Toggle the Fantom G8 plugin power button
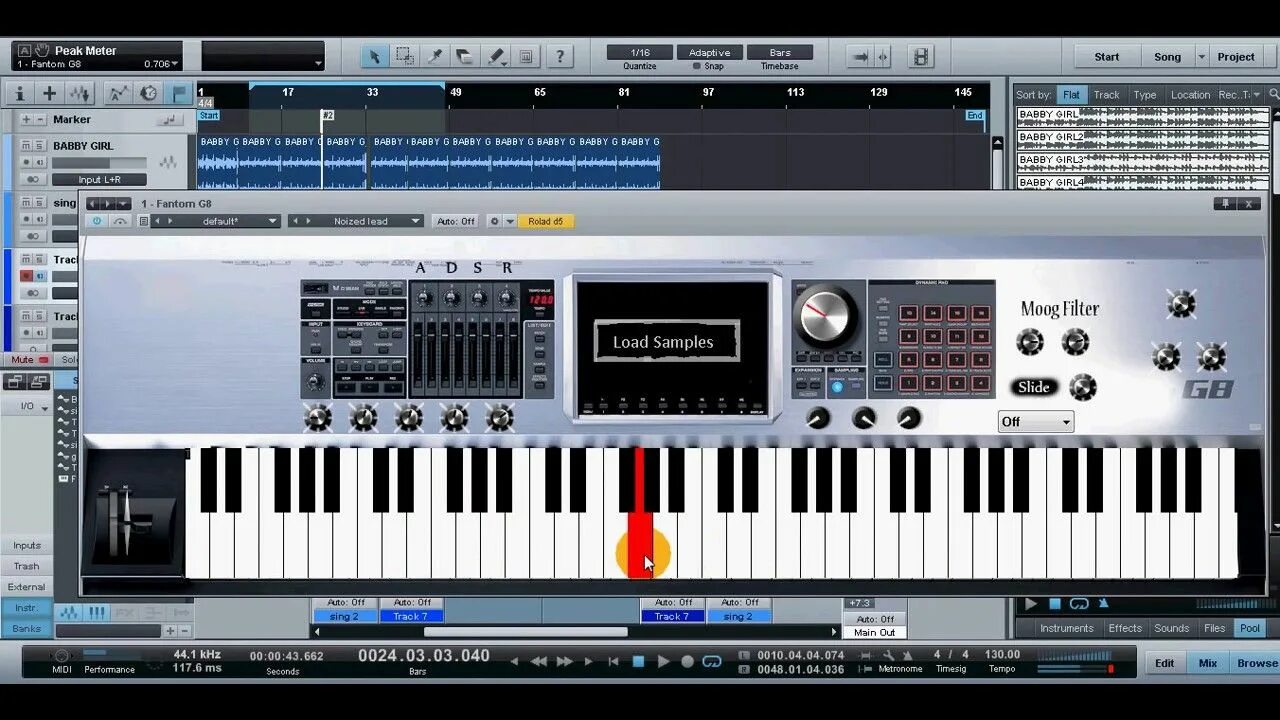The image size is (1280, 720). (x=96, y=221)
